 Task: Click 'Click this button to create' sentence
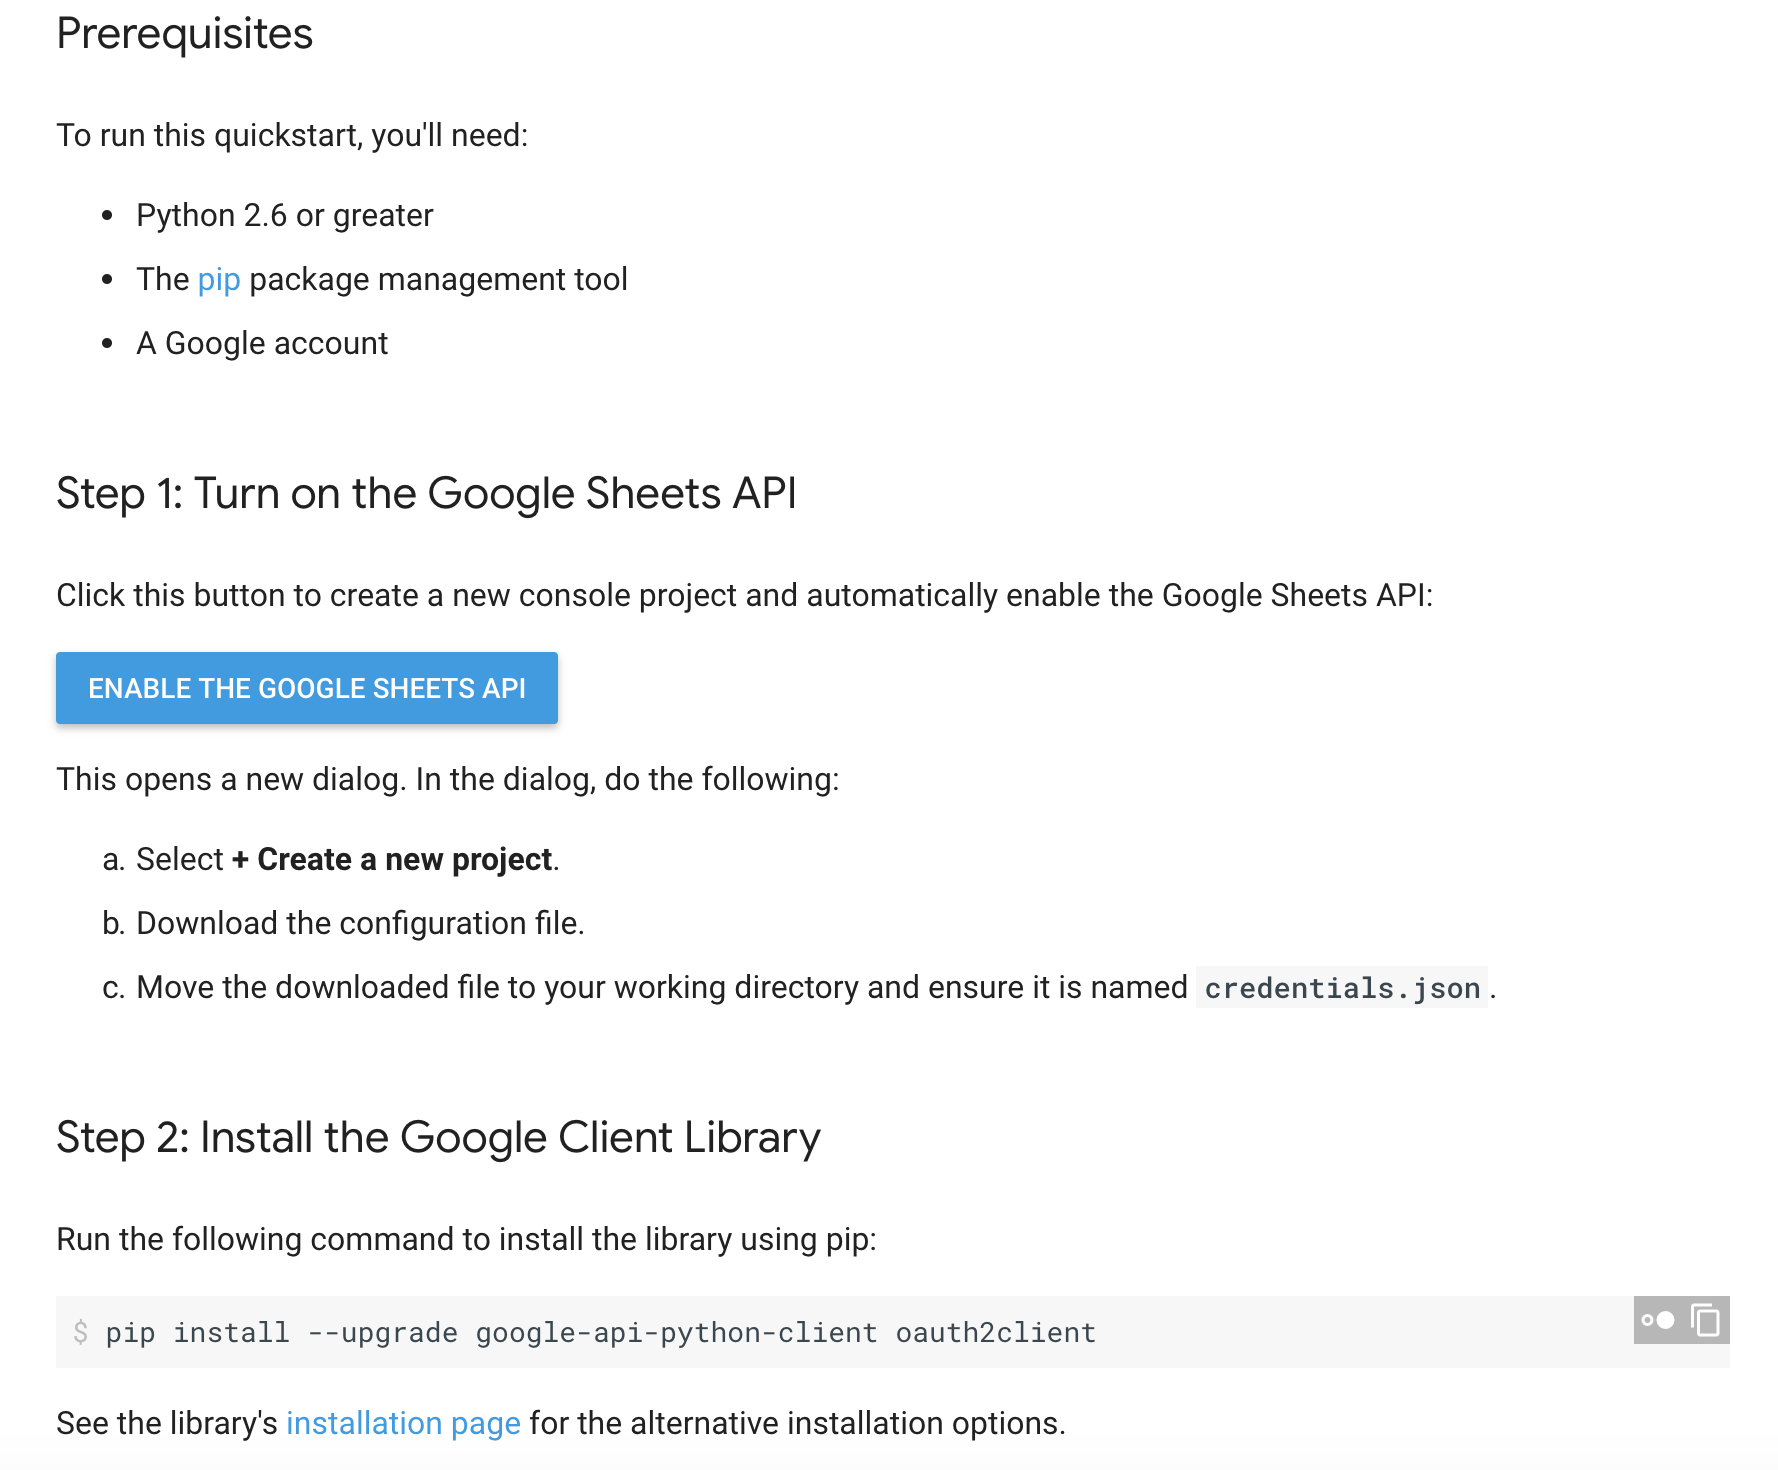[745, 596]
